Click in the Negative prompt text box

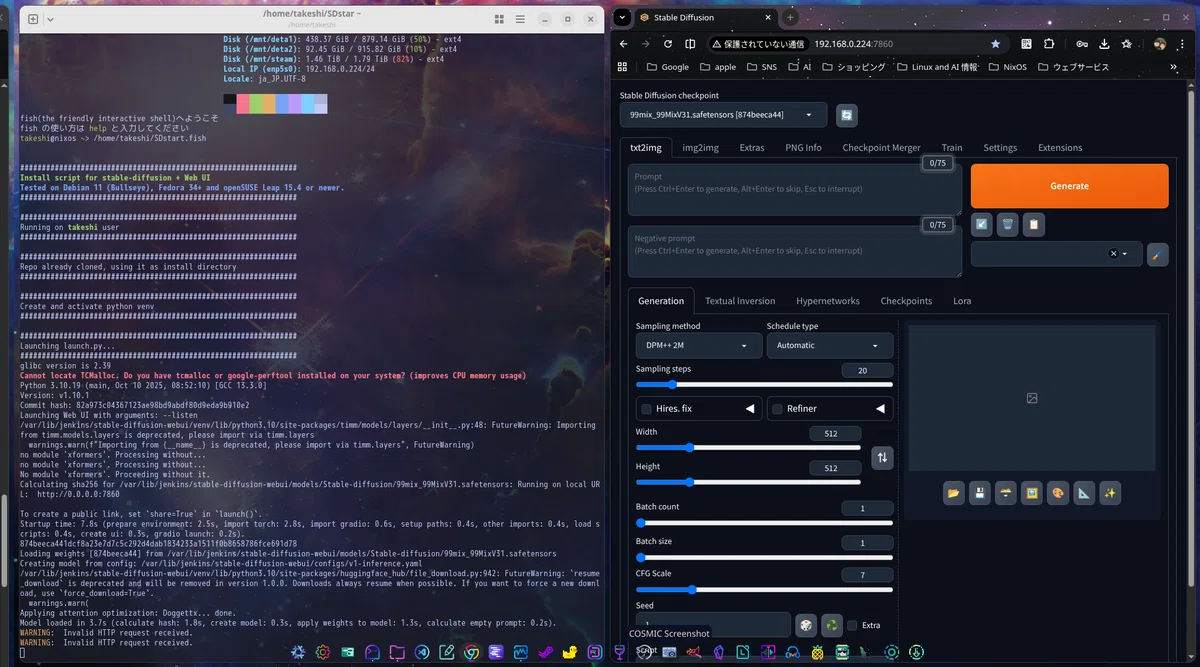click(794, 251)
